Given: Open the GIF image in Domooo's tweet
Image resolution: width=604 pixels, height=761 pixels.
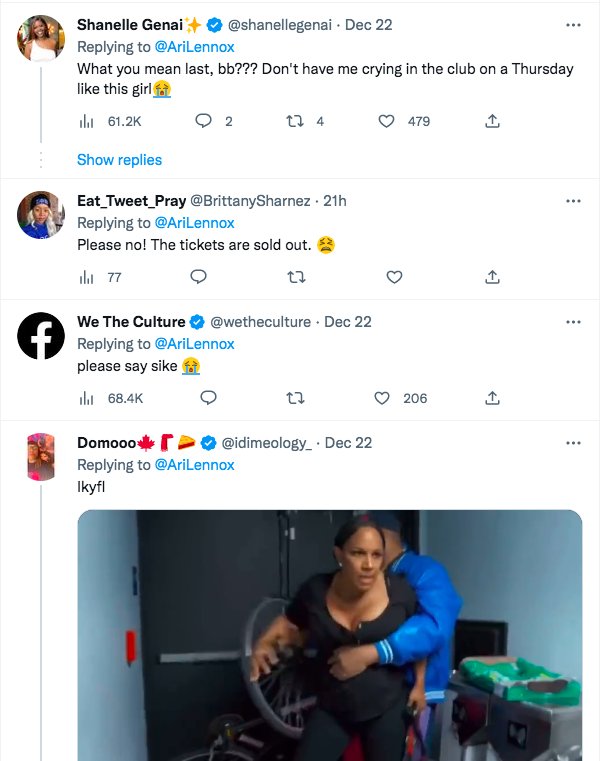Looking at the screenshot, I should (x=330, y=635).
